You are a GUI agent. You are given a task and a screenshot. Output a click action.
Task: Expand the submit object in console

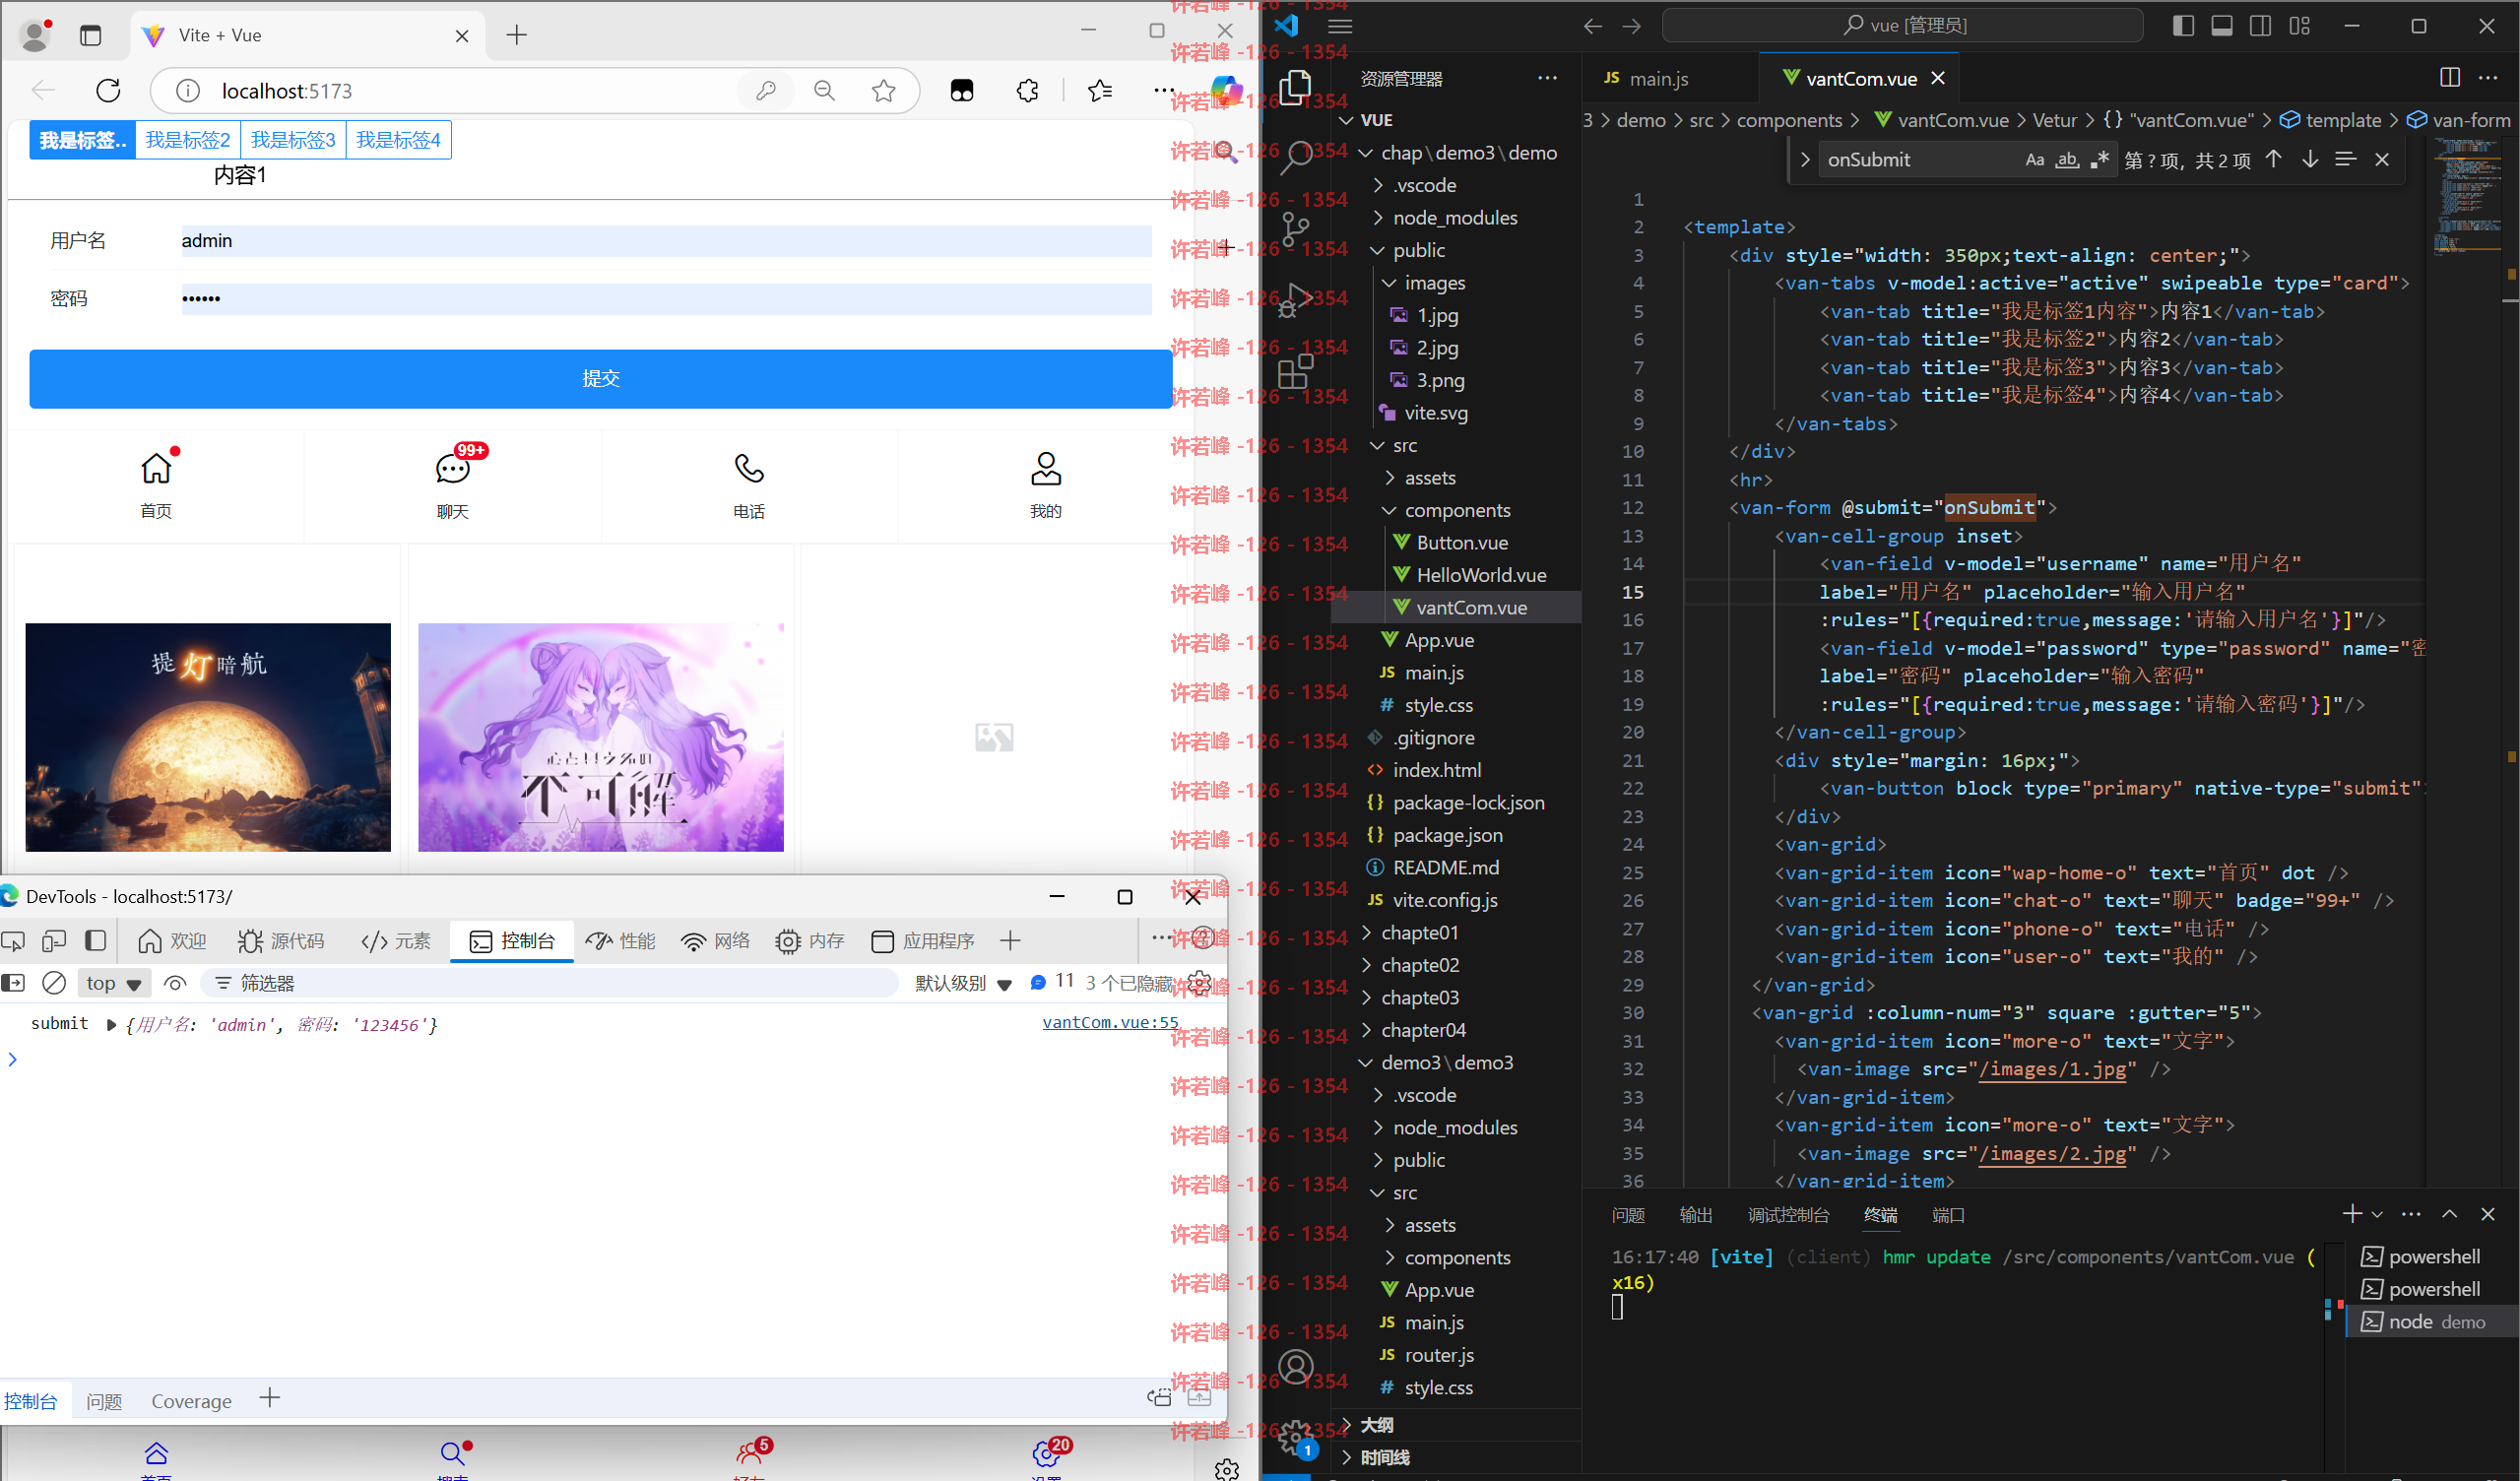[111, 1024]
